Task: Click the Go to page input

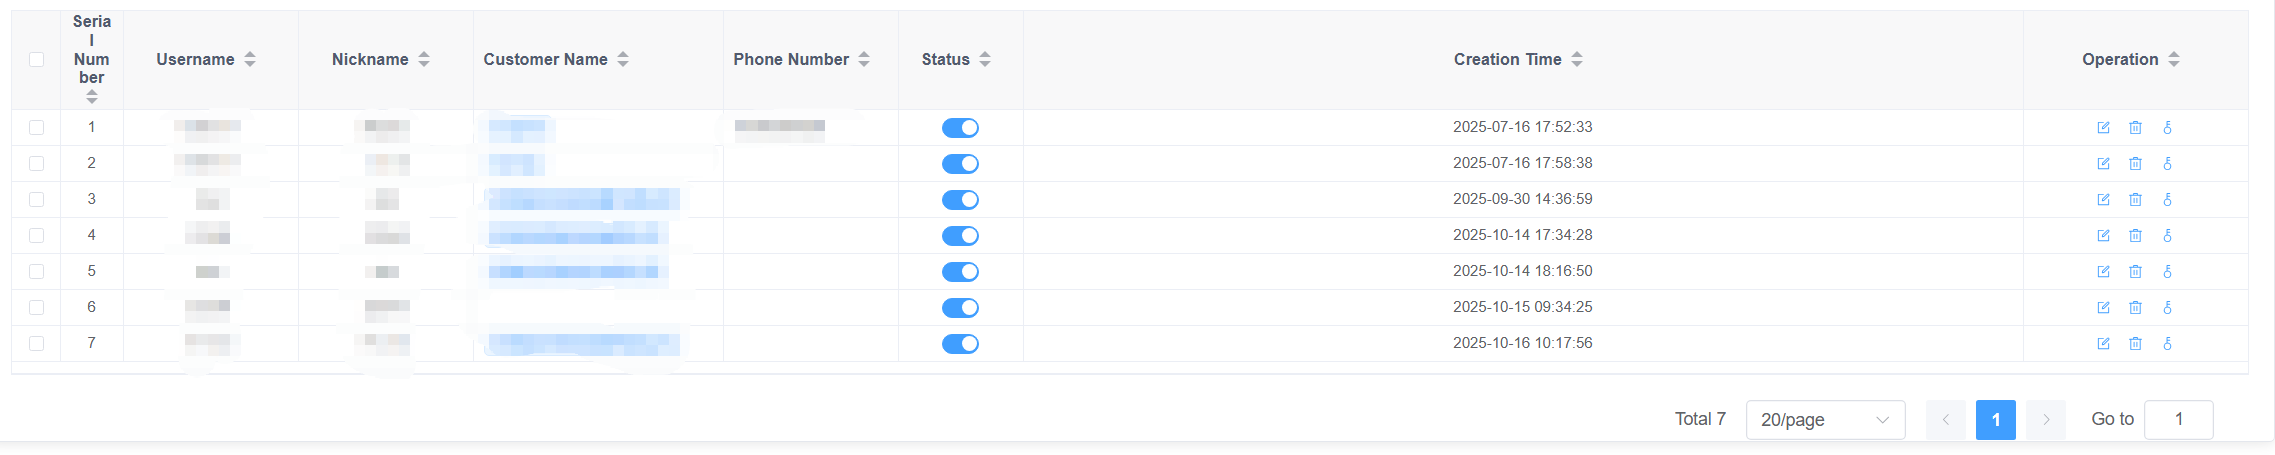Action: pyautogui.click(x=2178, y=420)
